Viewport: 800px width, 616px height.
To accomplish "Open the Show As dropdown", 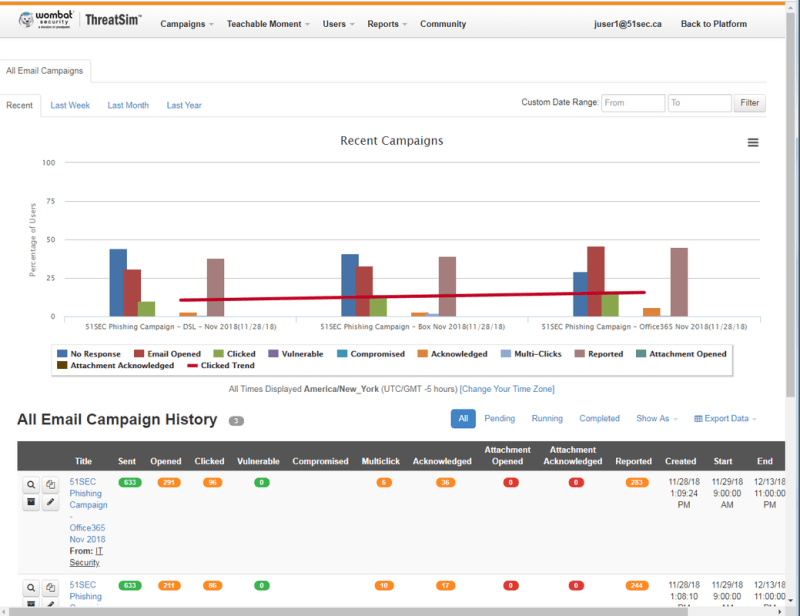I will (x=657, y=418).
